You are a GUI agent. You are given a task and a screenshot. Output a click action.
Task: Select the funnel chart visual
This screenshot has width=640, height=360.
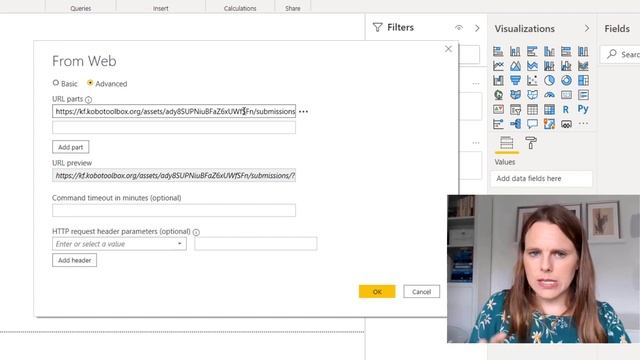point(515,80)
